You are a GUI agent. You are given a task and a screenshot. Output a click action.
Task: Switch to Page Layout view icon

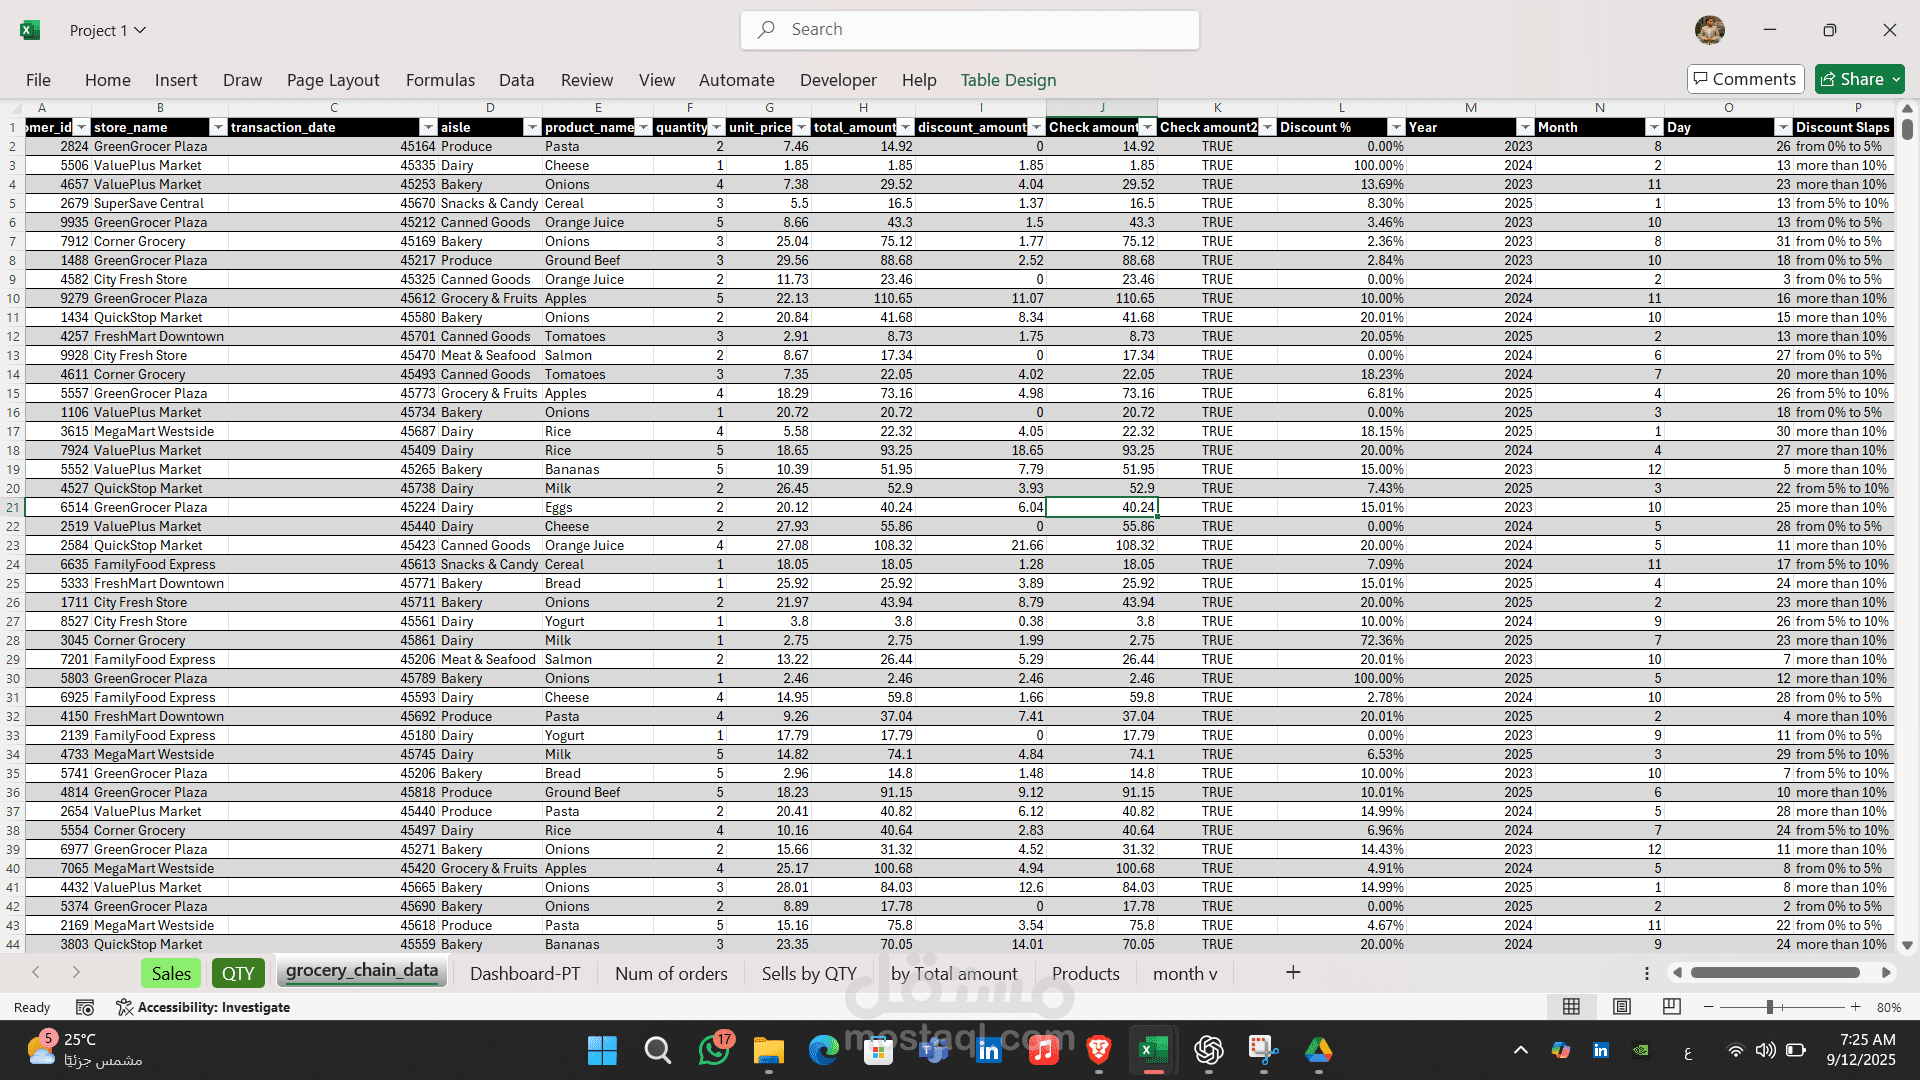click(1622, 1007)
